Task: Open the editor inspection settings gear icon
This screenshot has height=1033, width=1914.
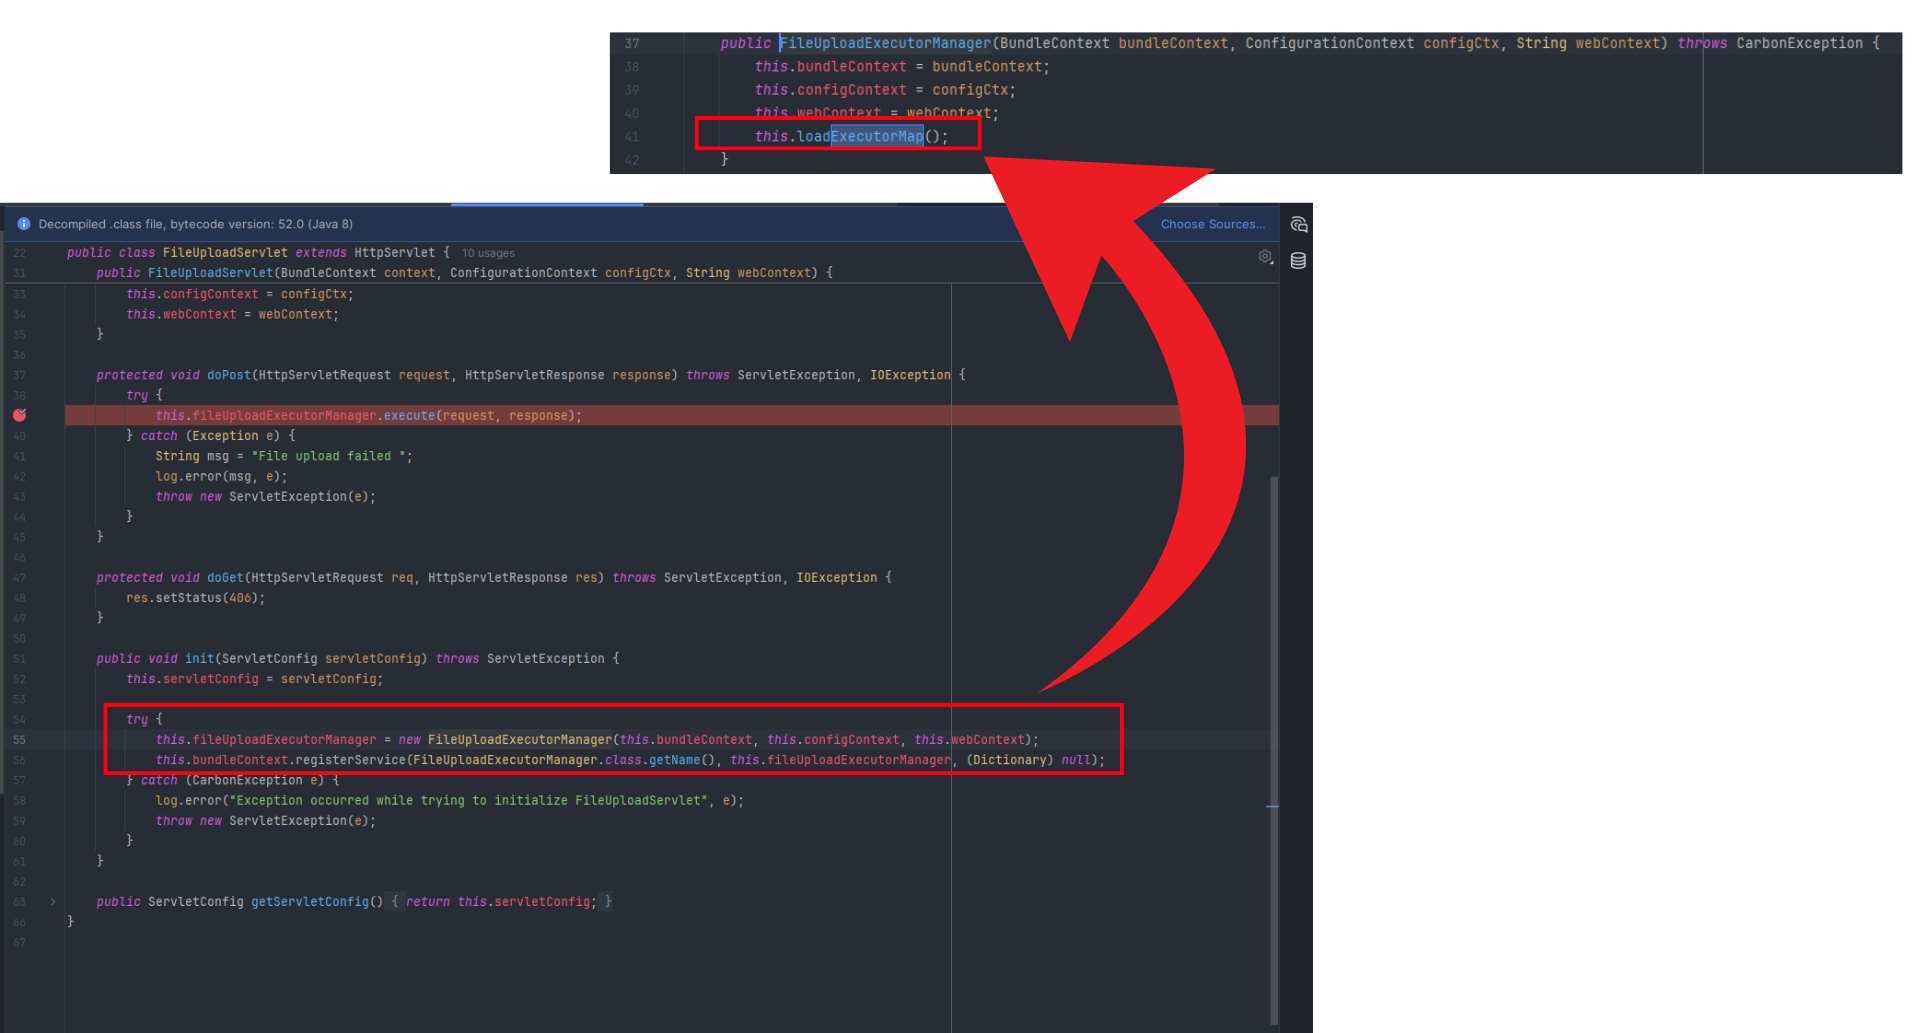Action: [x=1264, y=257]
